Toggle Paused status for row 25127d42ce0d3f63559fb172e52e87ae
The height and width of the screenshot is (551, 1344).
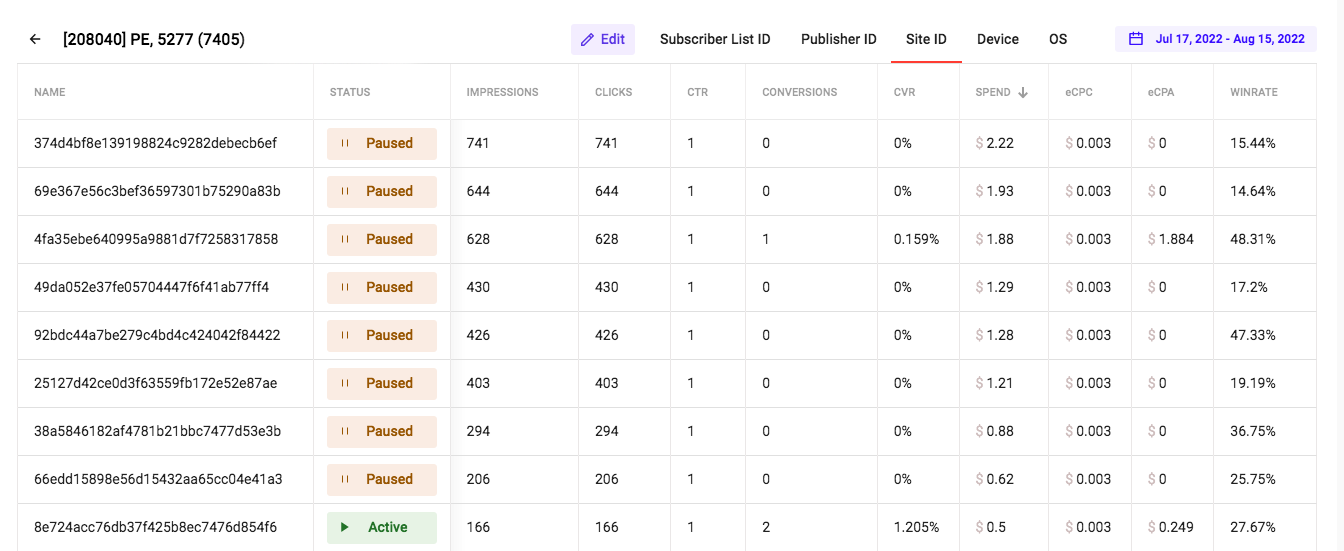pyautogui.click(x=382, y=383)
